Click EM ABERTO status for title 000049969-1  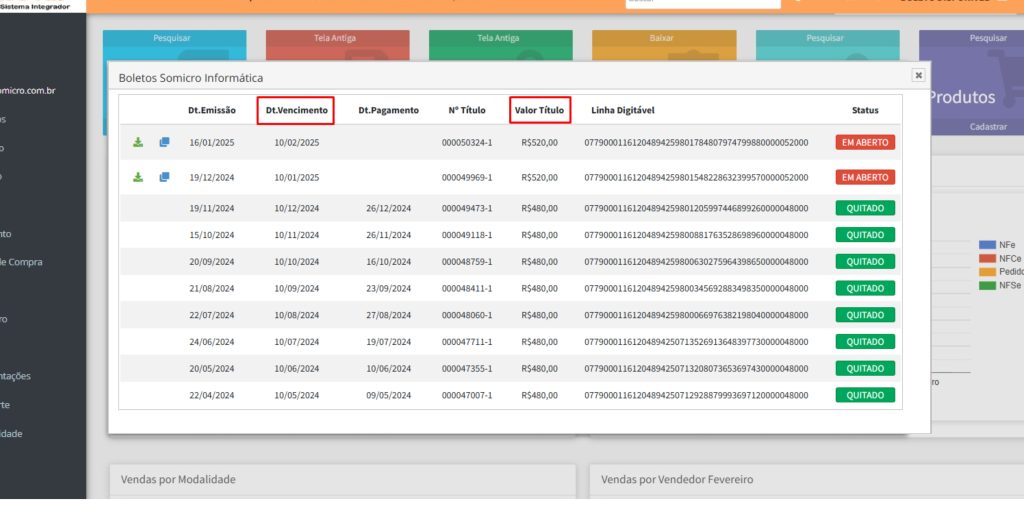pyautogui.click(x=865, y=178)
